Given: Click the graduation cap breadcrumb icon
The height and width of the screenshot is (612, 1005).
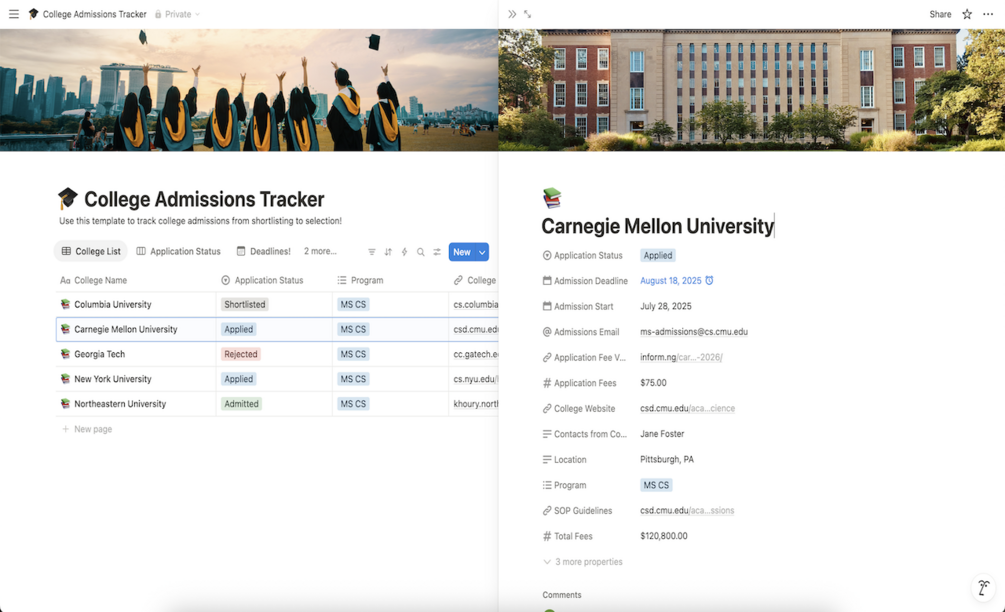Looking at the screenshot, I should coord(33,13).
